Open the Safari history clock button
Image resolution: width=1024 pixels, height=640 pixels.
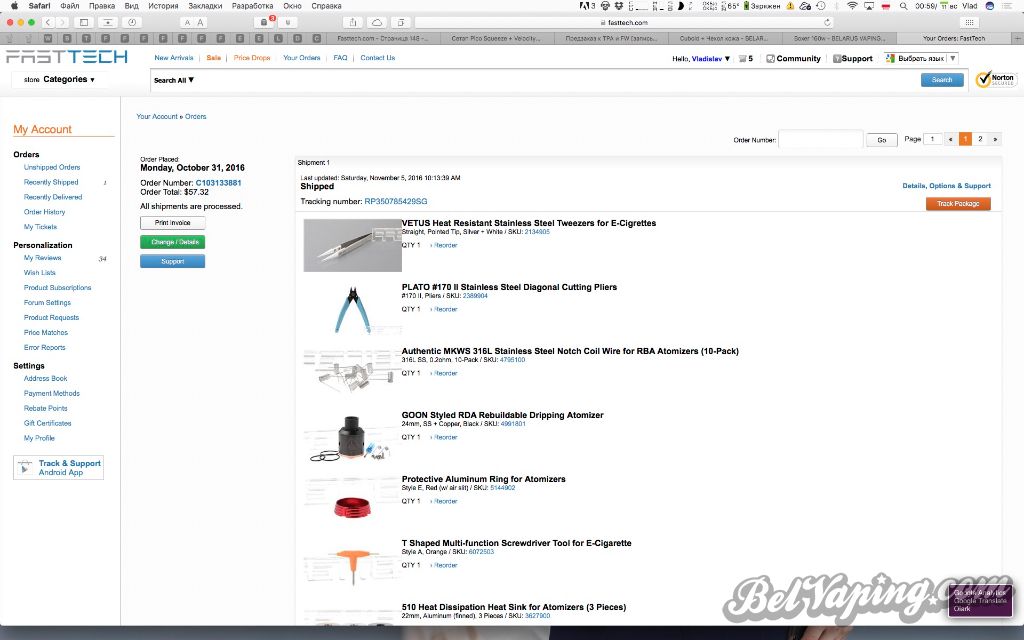pyautogui.click(x=132, y=22)
